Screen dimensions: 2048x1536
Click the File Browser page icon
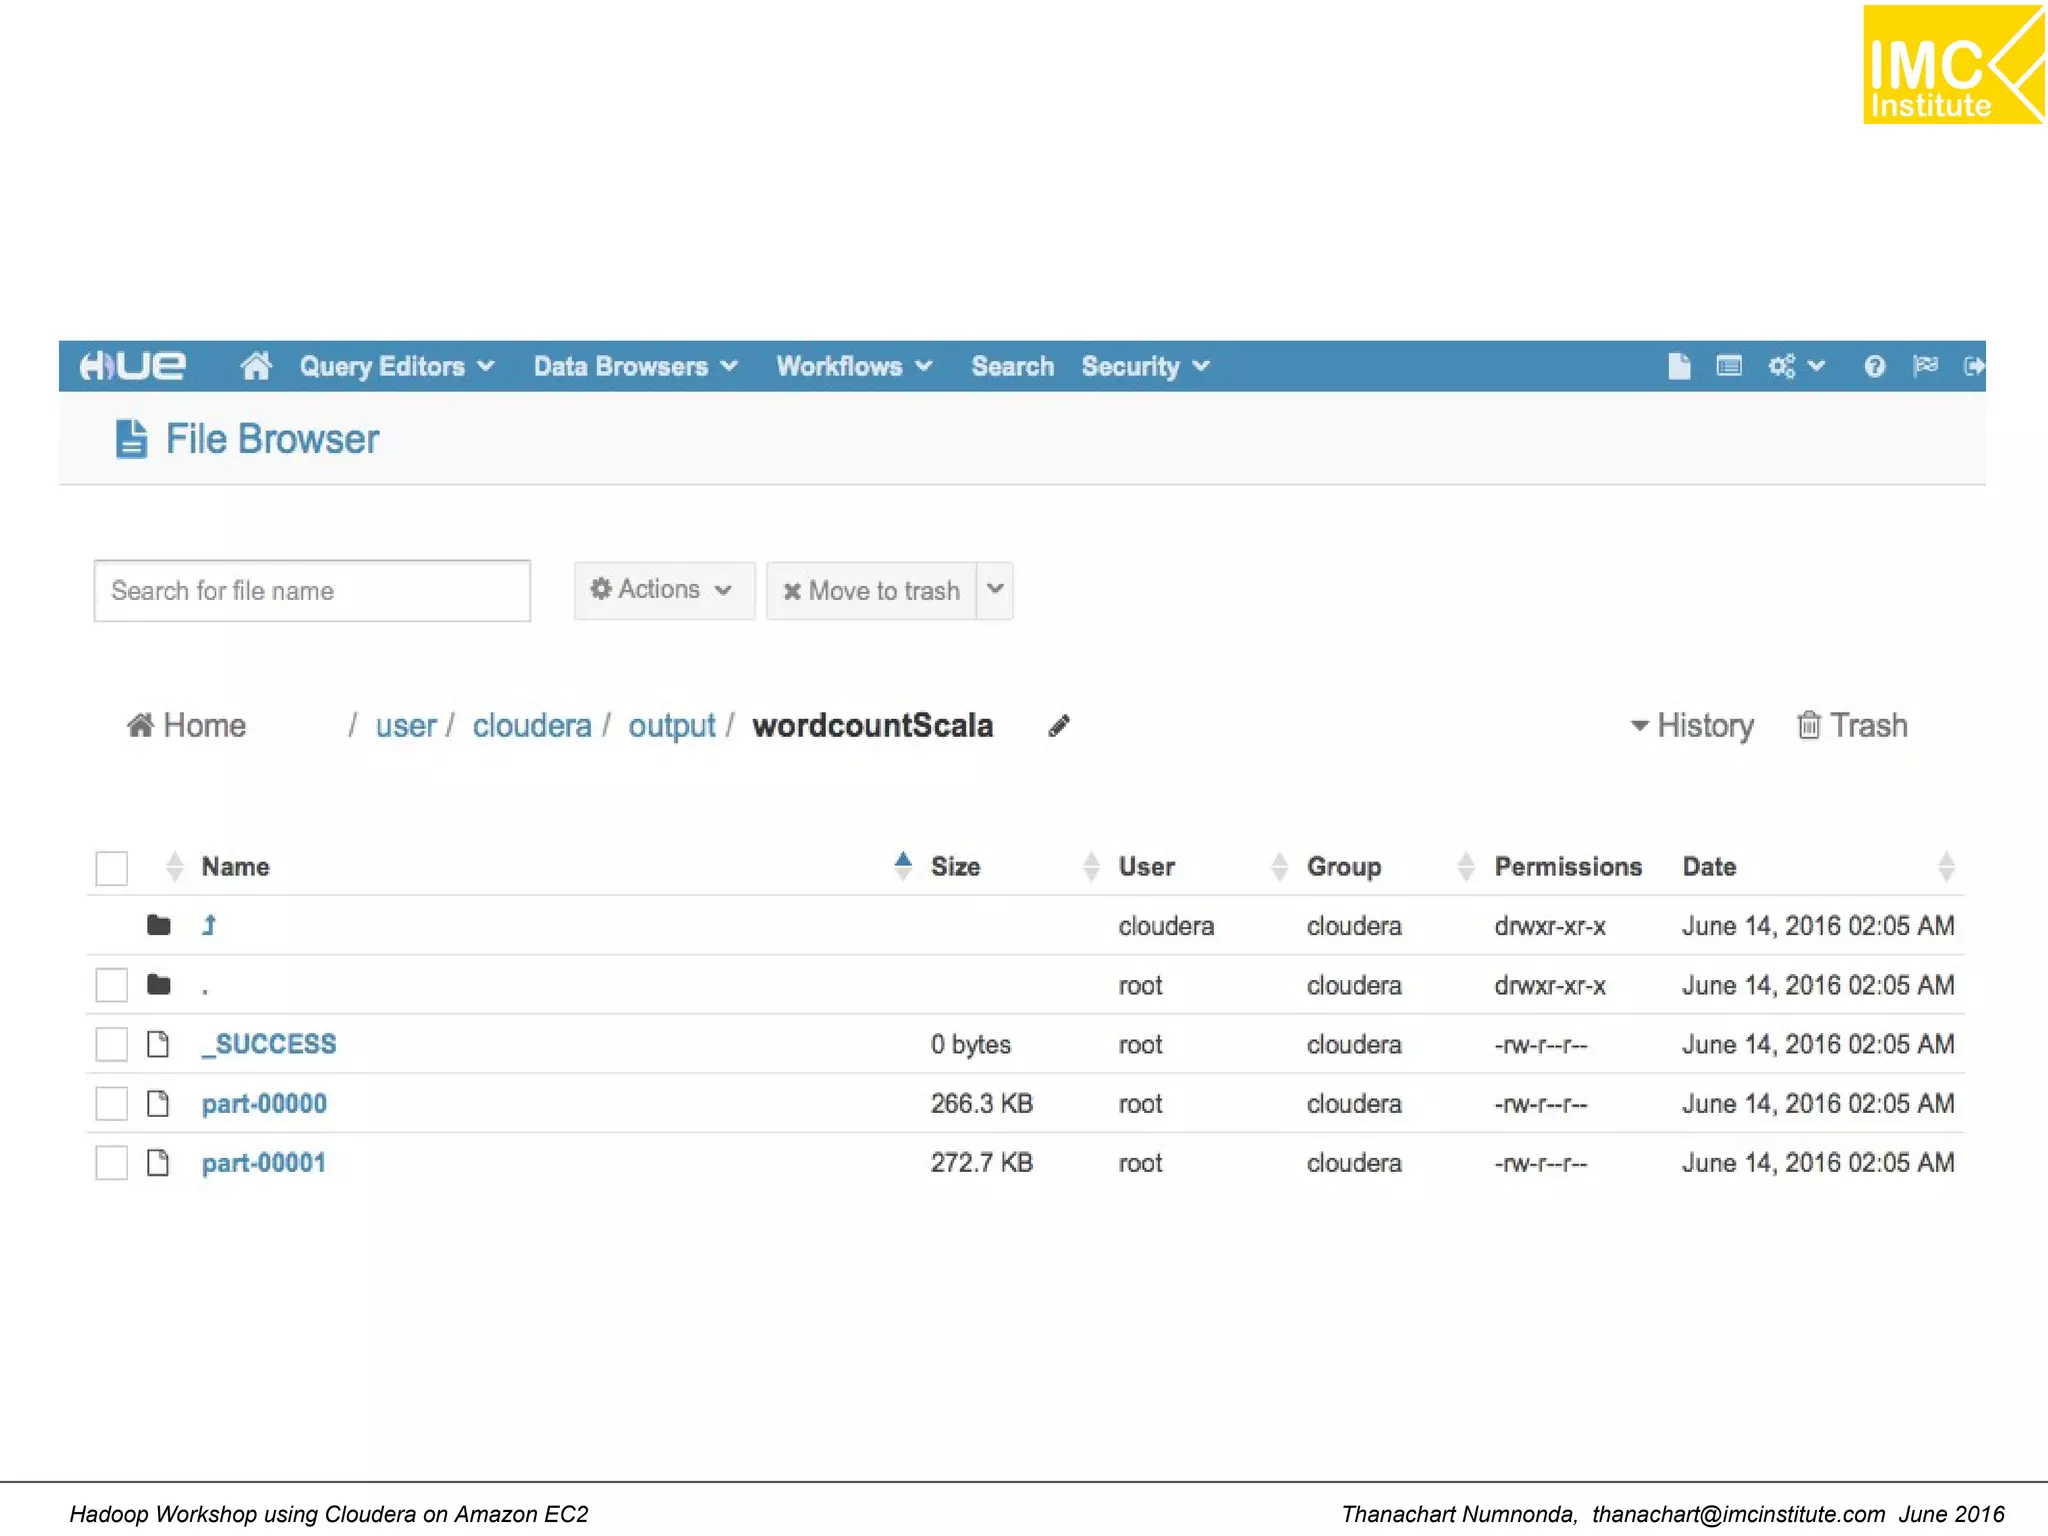pyautogui.click(x=132, y=439)
